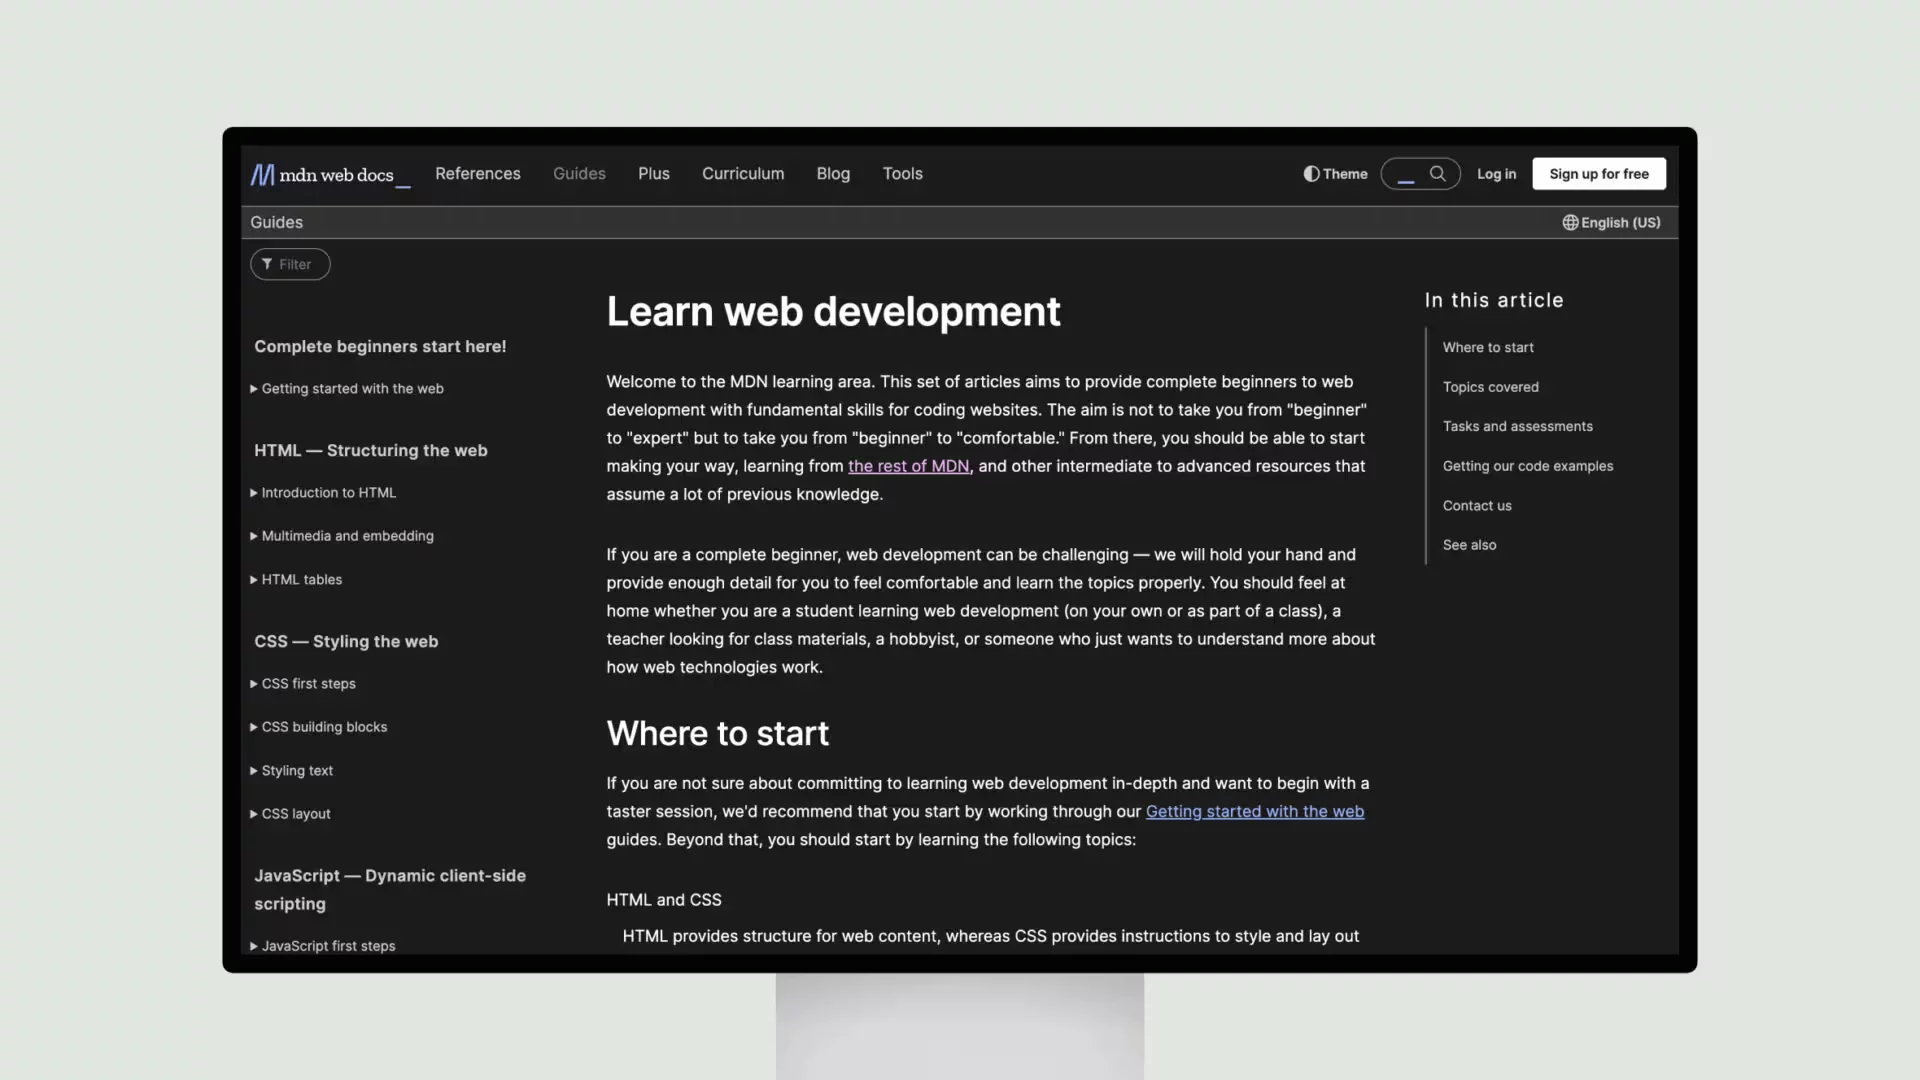Click the Getting started with the web link
The image size is (1920, 1080).
[x=352, y=389]
